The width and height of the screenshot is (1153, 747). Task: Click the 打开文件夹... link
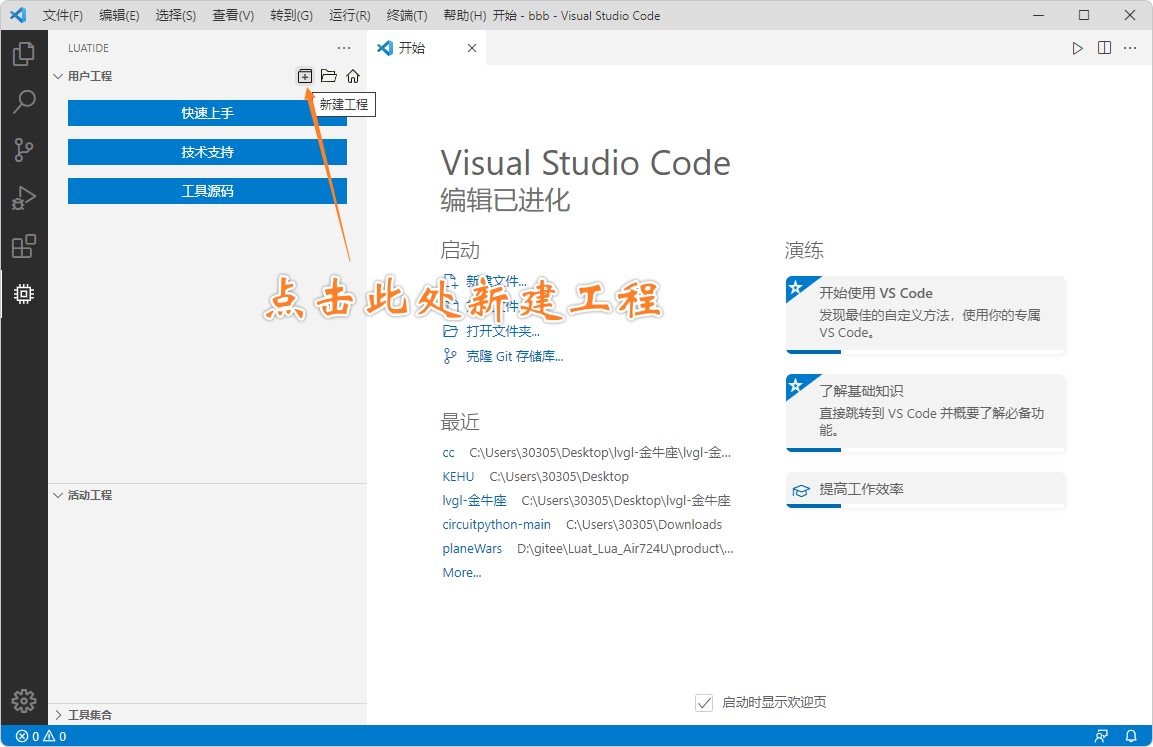tap(502, 332)
